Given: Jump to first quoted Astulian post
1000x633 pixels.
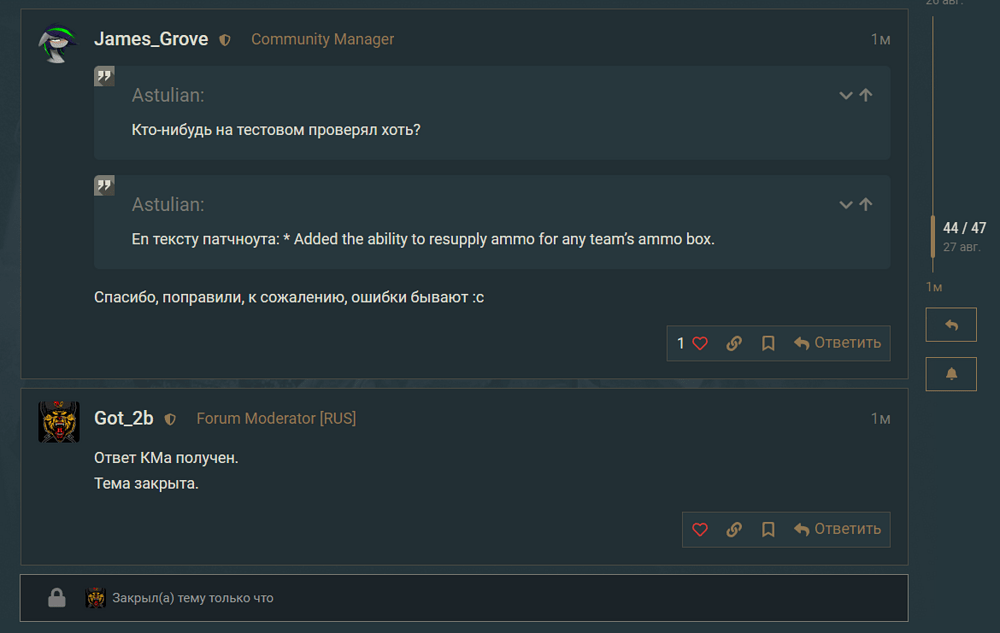Looking at the screenshot, I should pos(866,95).
